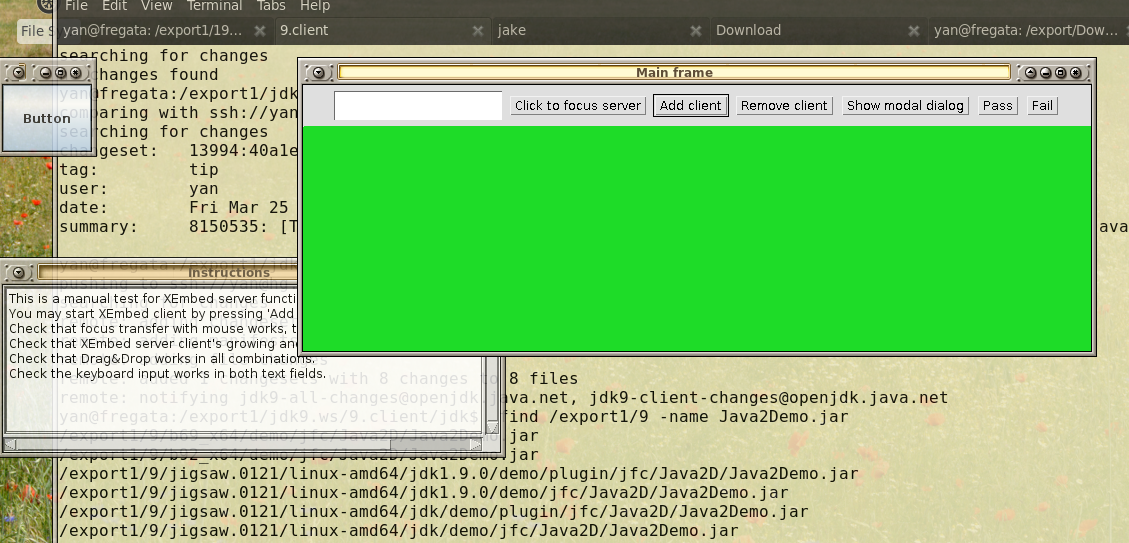
Task: Mark the test as Pass
Action: click(x=997, y=106)
